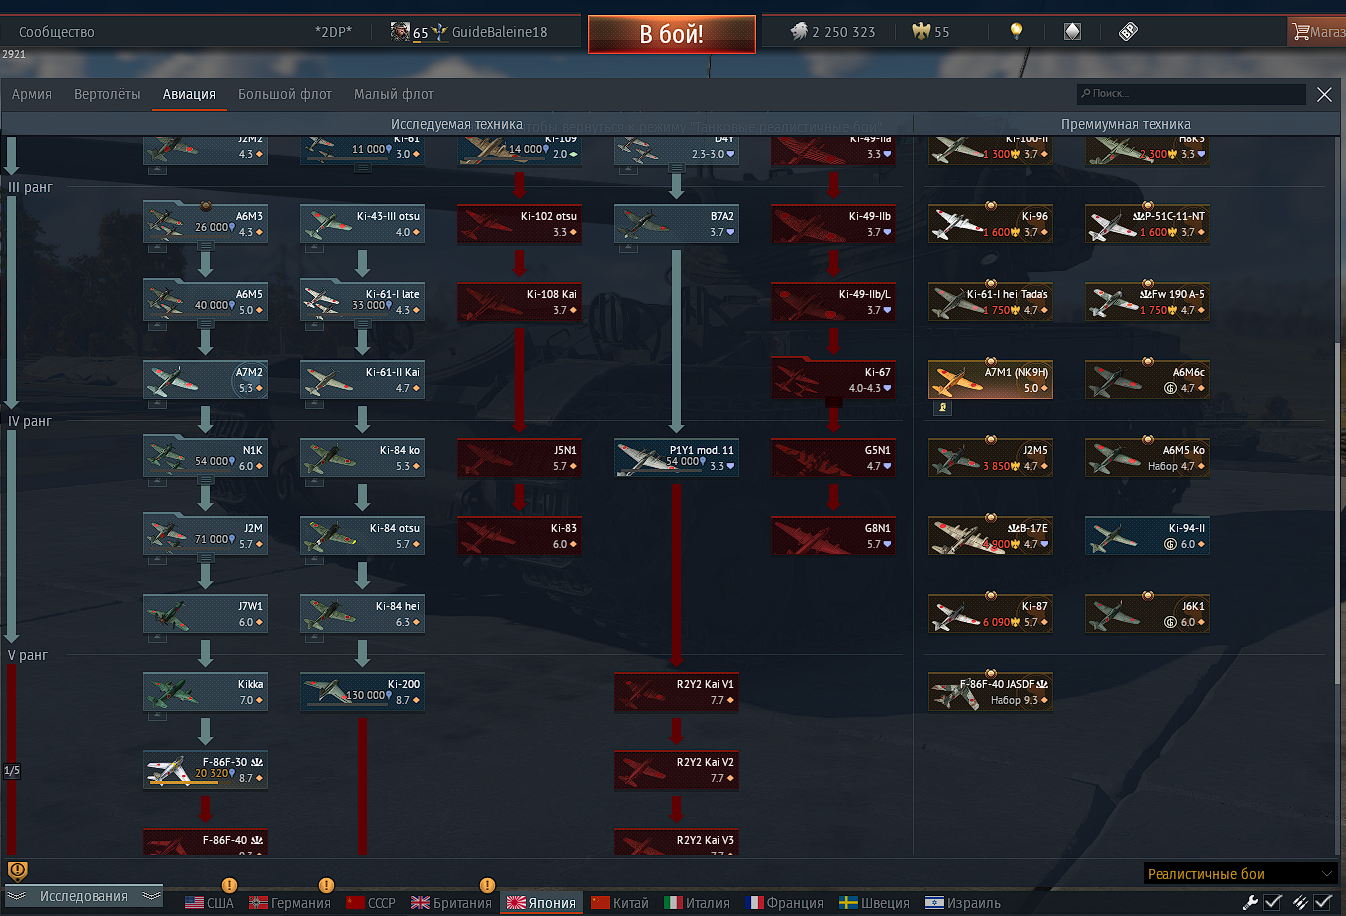Select the locked Ki-67 bomber card

pyautogui.click(x=833, y=379)
